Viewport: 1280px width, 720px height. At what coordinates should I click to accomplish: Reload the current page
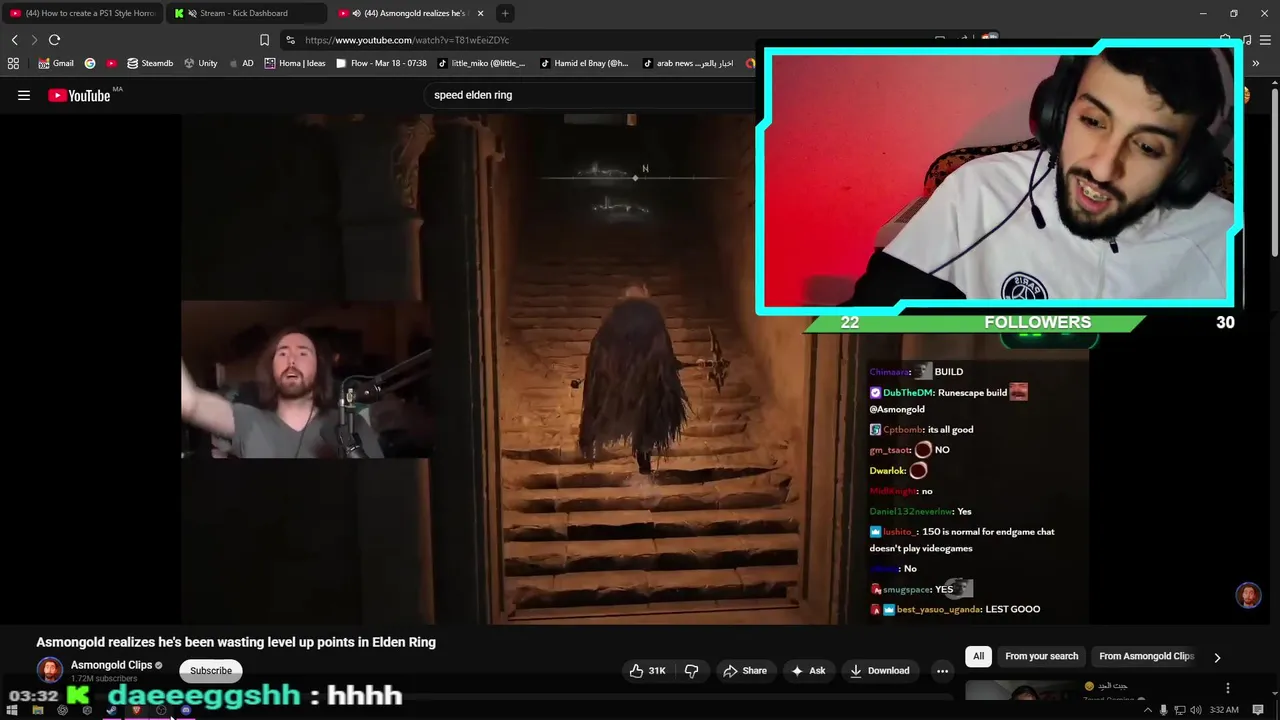click(x=54, y=40)
